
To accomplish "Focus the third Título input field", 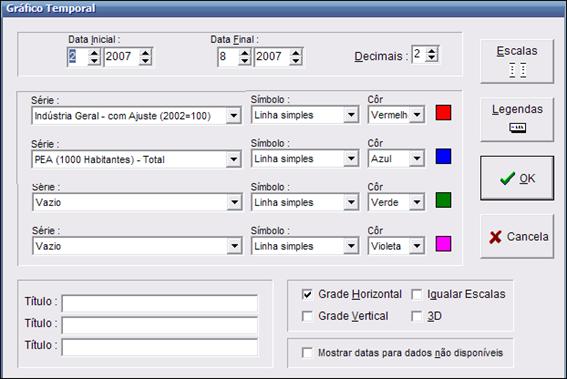I will tap(159, 347).
